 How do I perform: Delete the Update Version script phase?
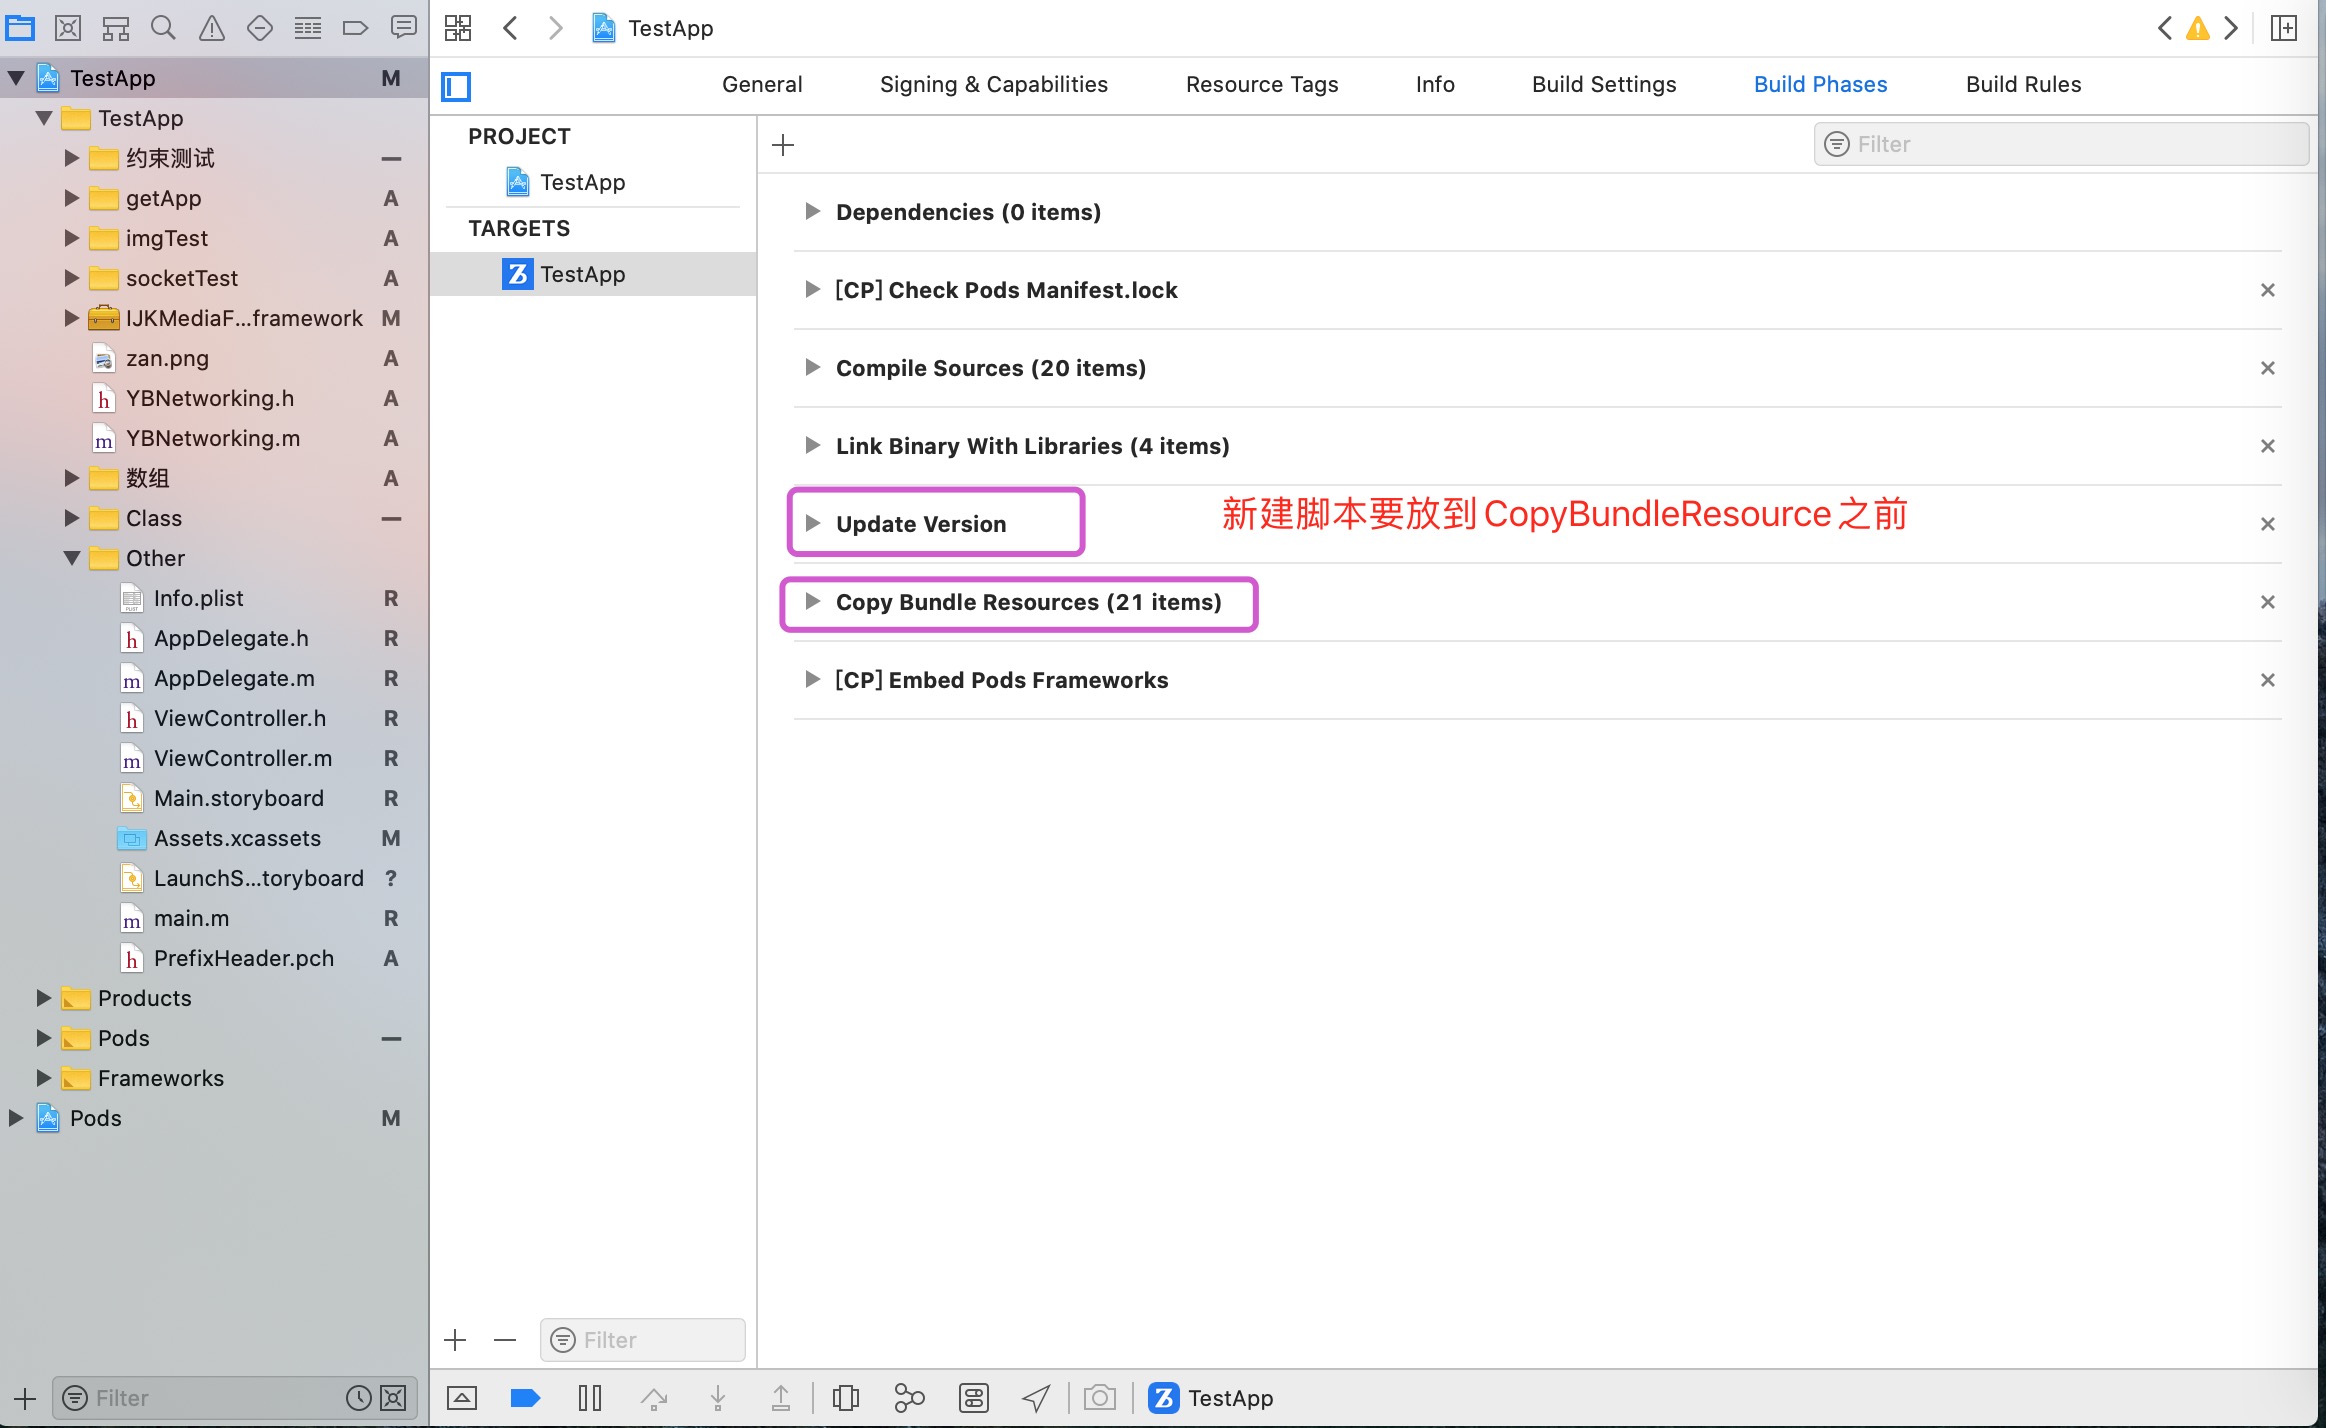click(x=2268, y=524)
